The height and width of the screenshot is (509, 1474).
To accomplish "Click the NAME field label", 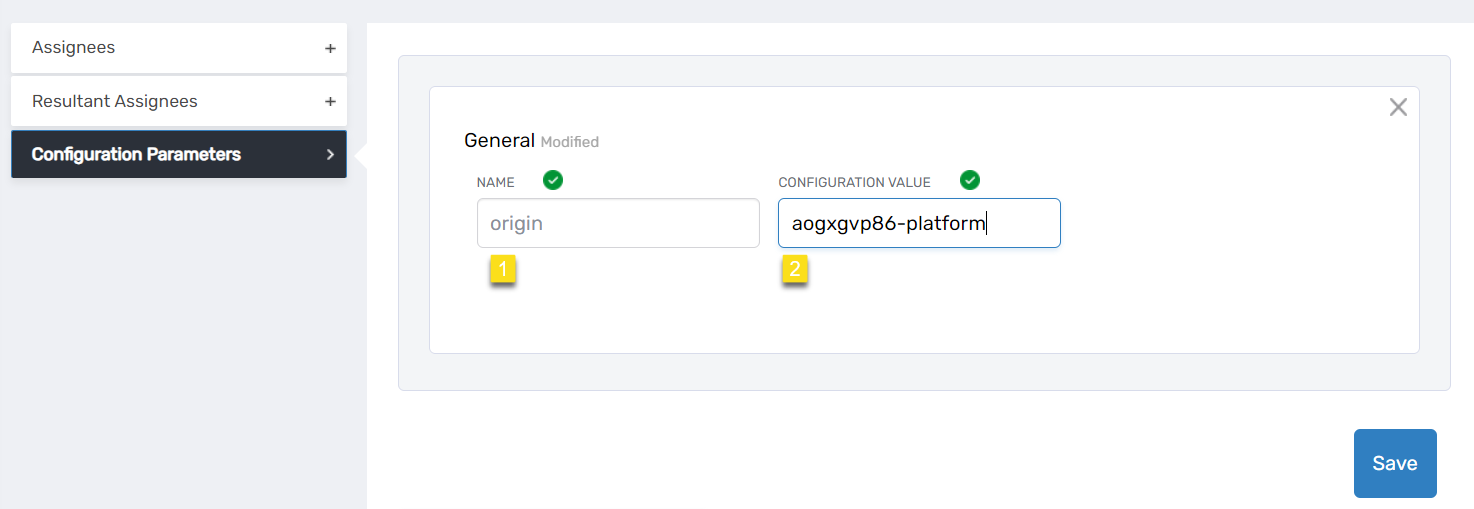I will [495, 183].
